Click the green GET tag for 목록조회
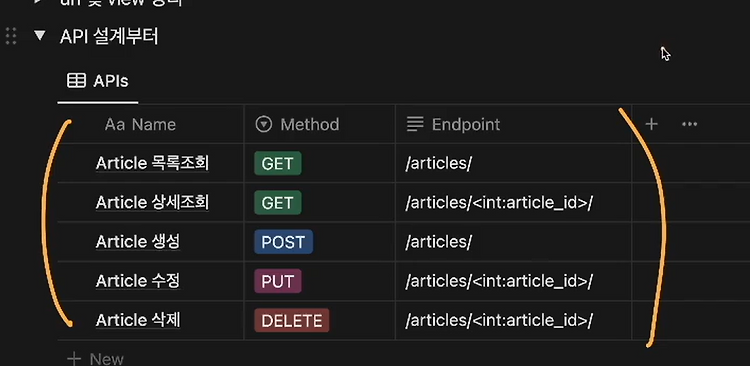 click(278, 164)
